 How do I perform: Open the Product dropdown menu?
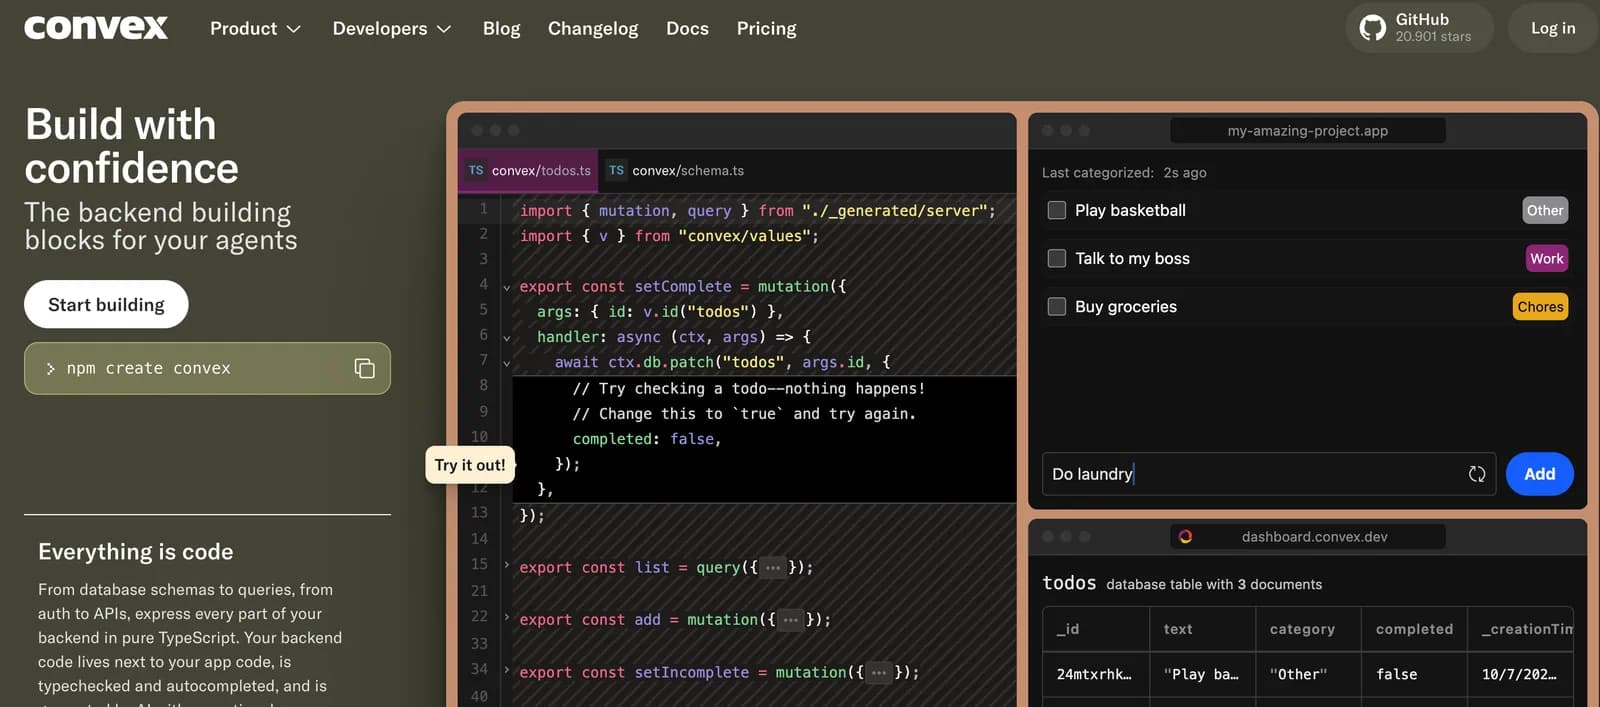pos(255,28)
